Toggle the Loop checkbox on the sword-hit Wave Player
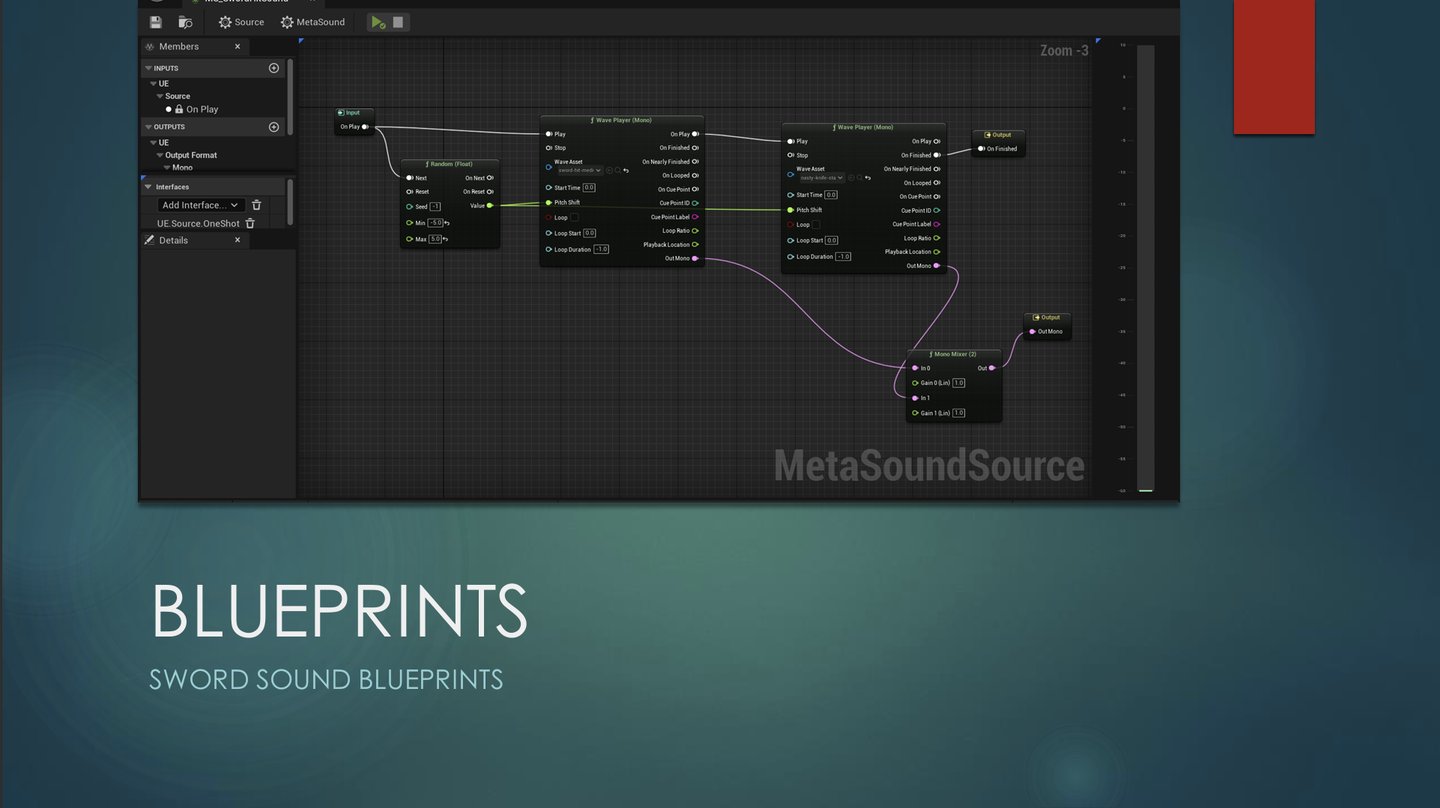 coord(574,217)
